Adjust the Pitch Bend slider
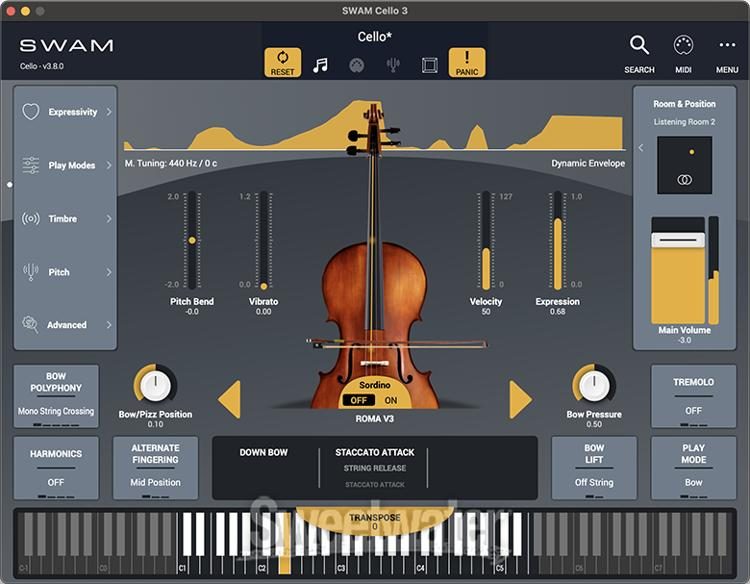 192,240
